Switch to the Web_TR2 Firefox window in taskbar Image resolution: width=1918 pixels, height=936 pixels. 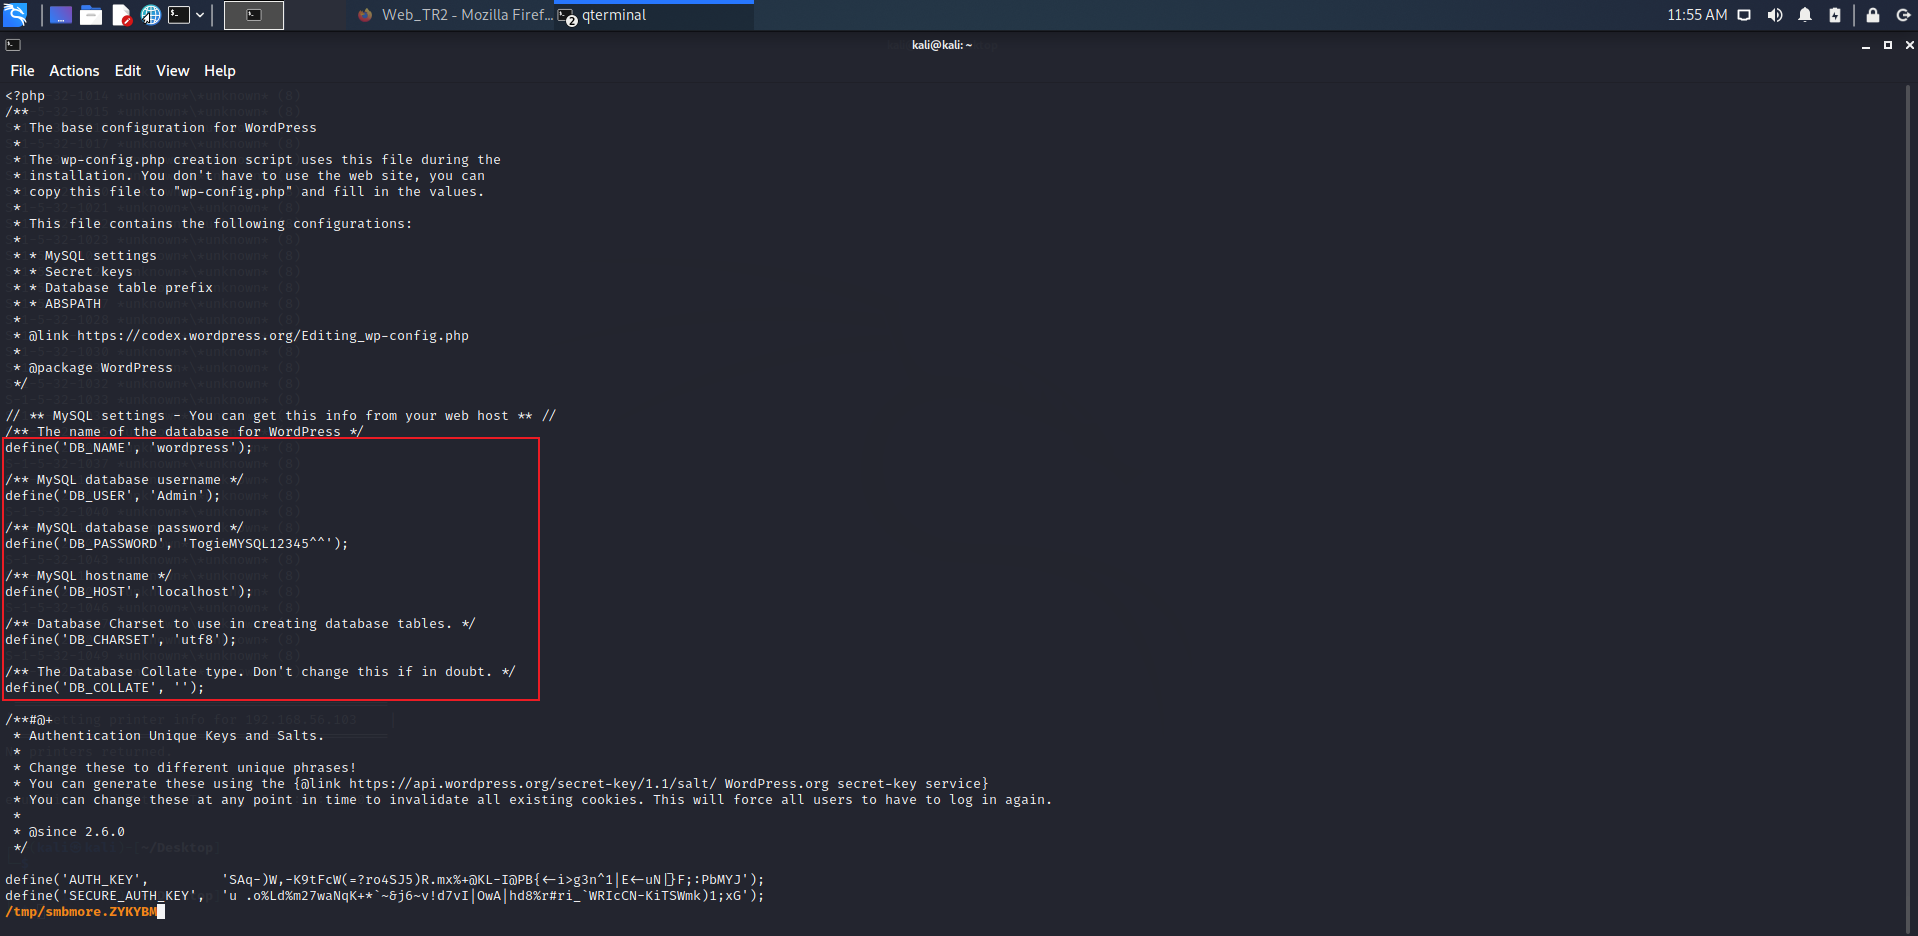(x=455, y=15)
